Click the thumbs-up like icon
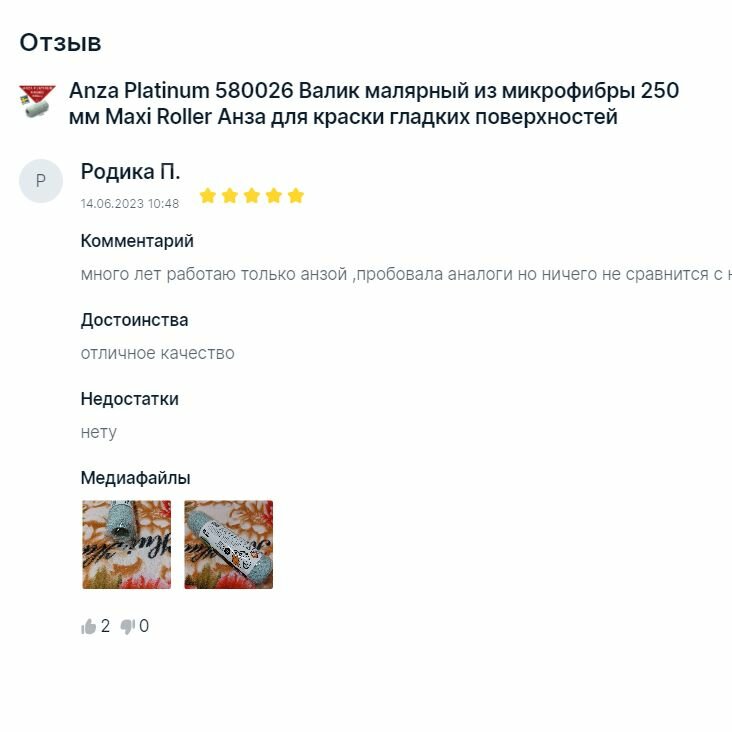 88,626
